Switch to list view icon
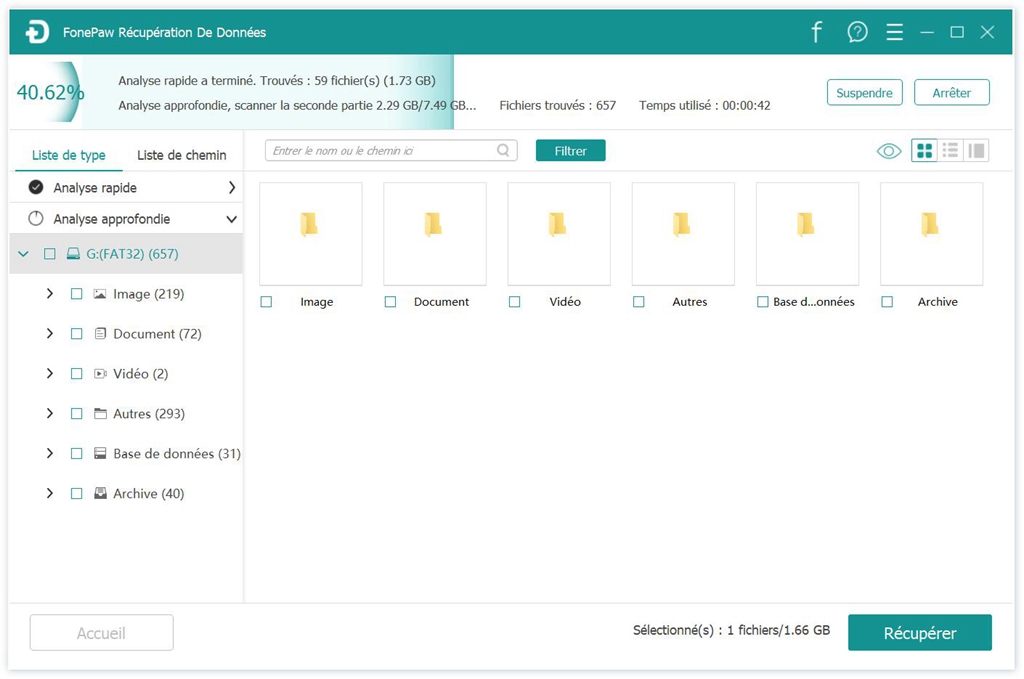The image size is (1024, 679). click(950, 151)
